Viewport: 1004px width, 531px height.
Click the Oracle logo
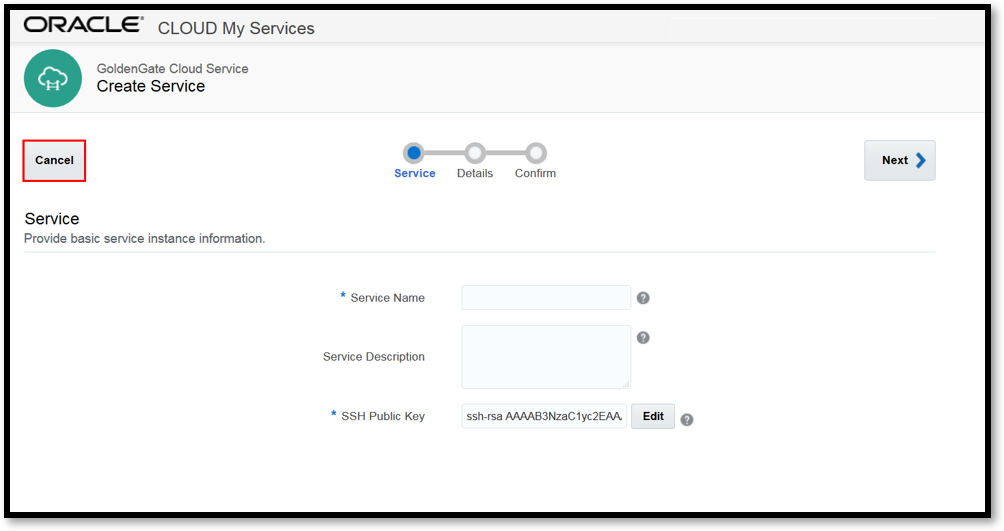click(84, 25)
